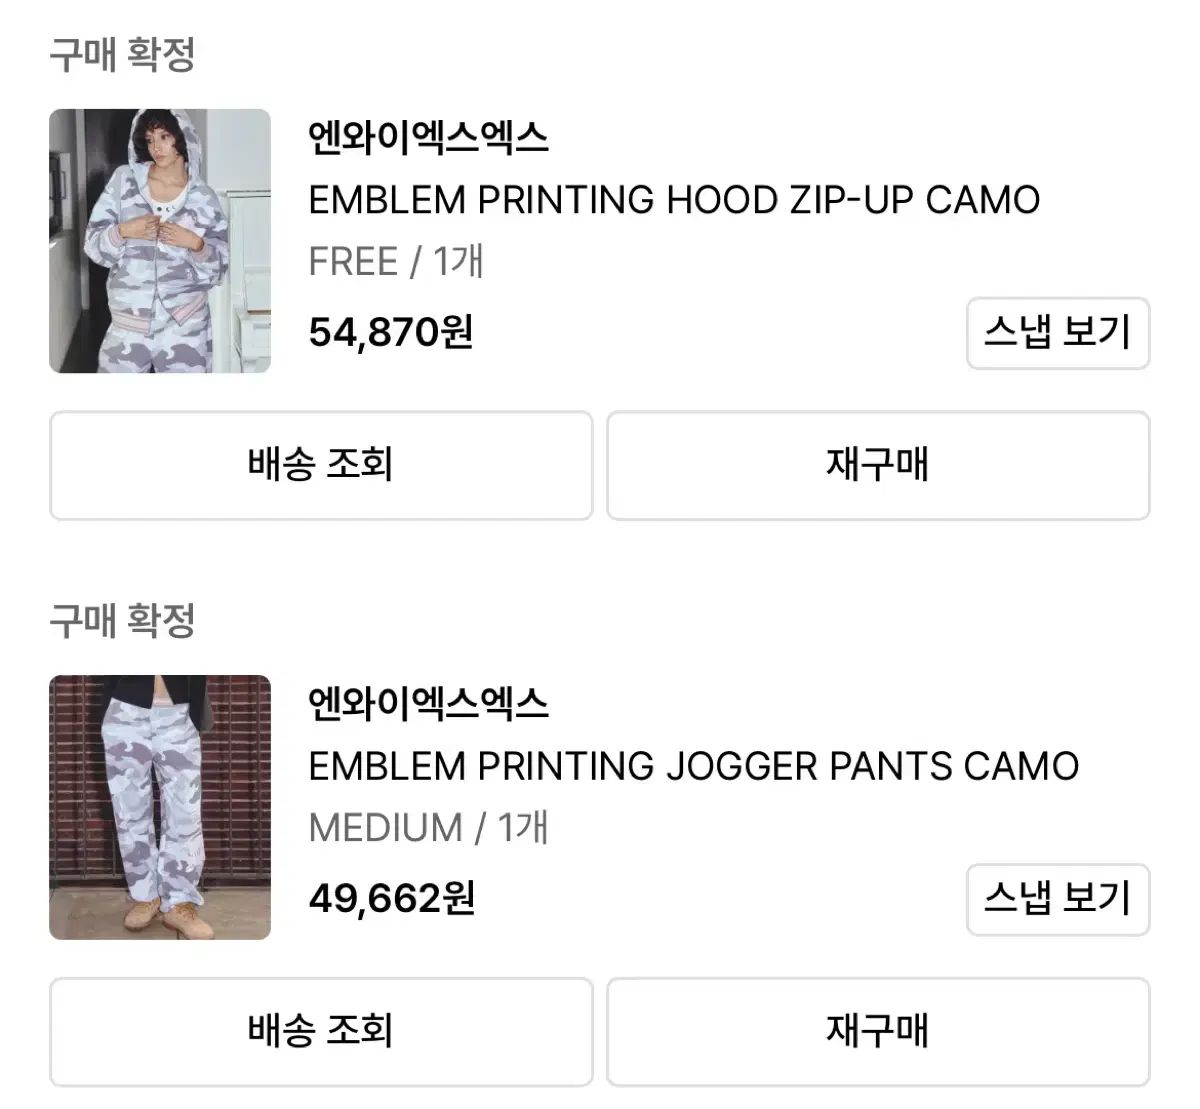The width and height of the screenshot is (1200, 1109).
Task: Repurchase the Emblem Printing Jogger Pants
Action: [878, 1031]
